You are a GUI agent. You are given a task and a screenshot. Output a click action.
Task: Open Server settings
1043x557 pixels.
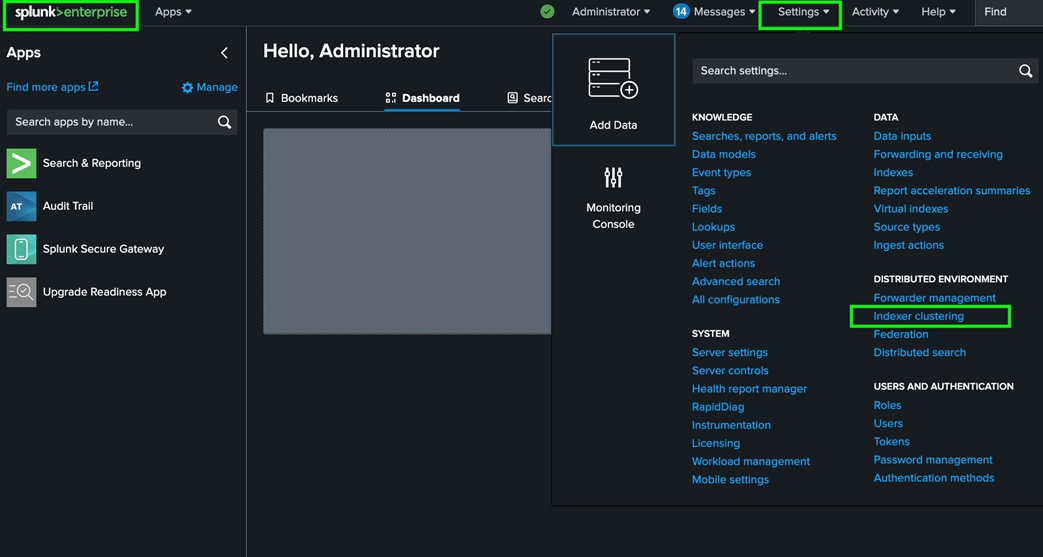click(x=730, y=353)
